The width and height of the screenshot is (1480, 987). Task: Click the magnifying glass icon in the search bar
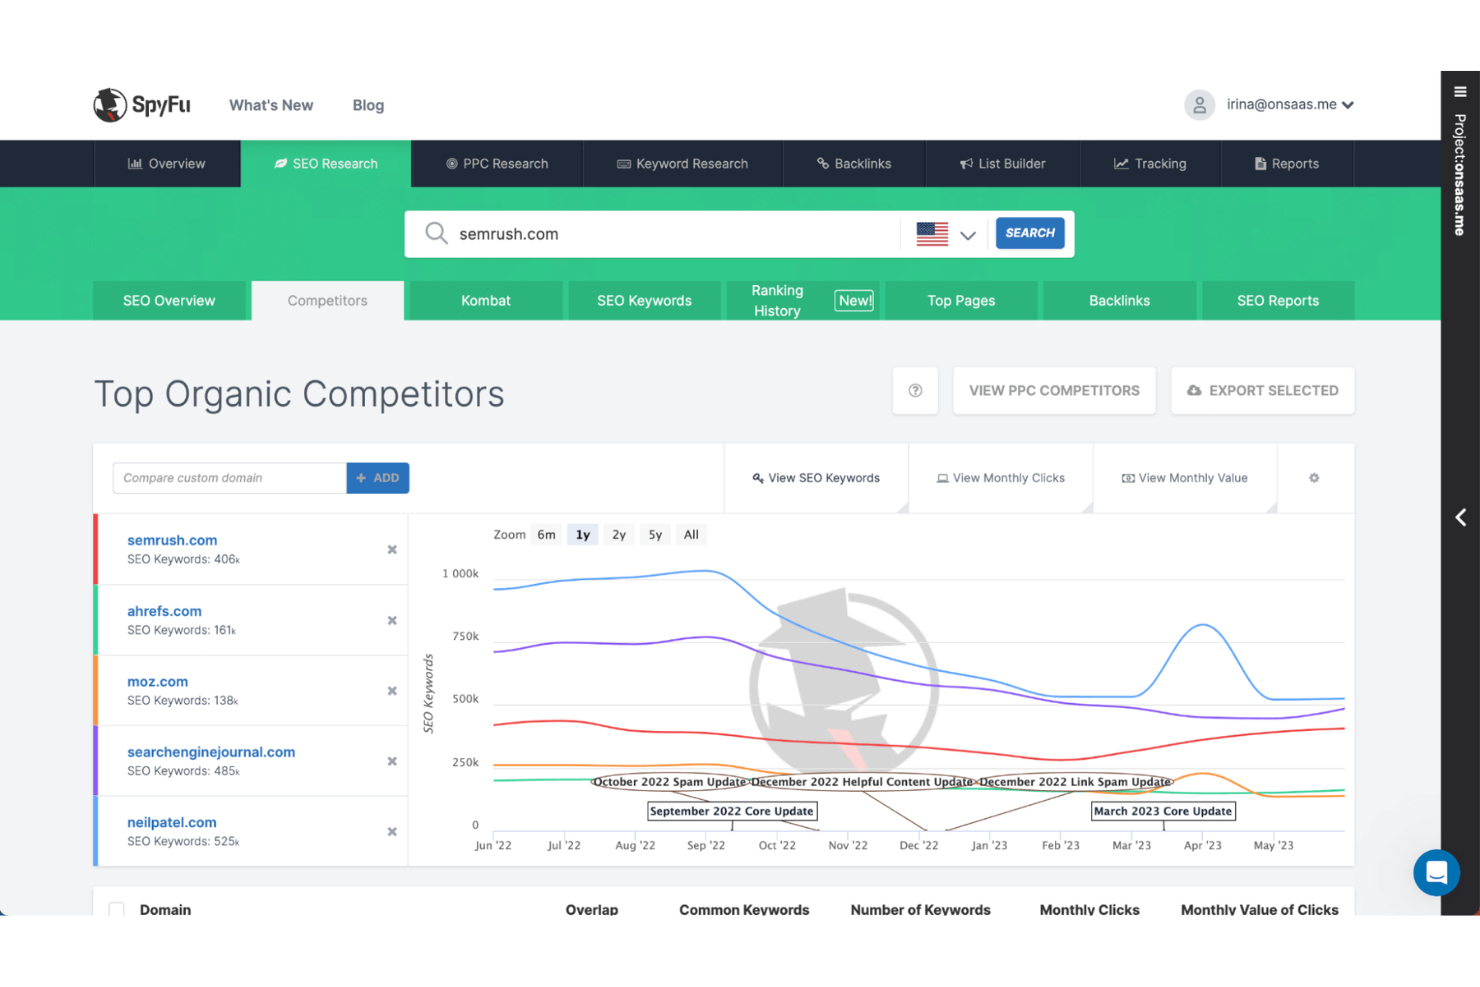(436, 233)
